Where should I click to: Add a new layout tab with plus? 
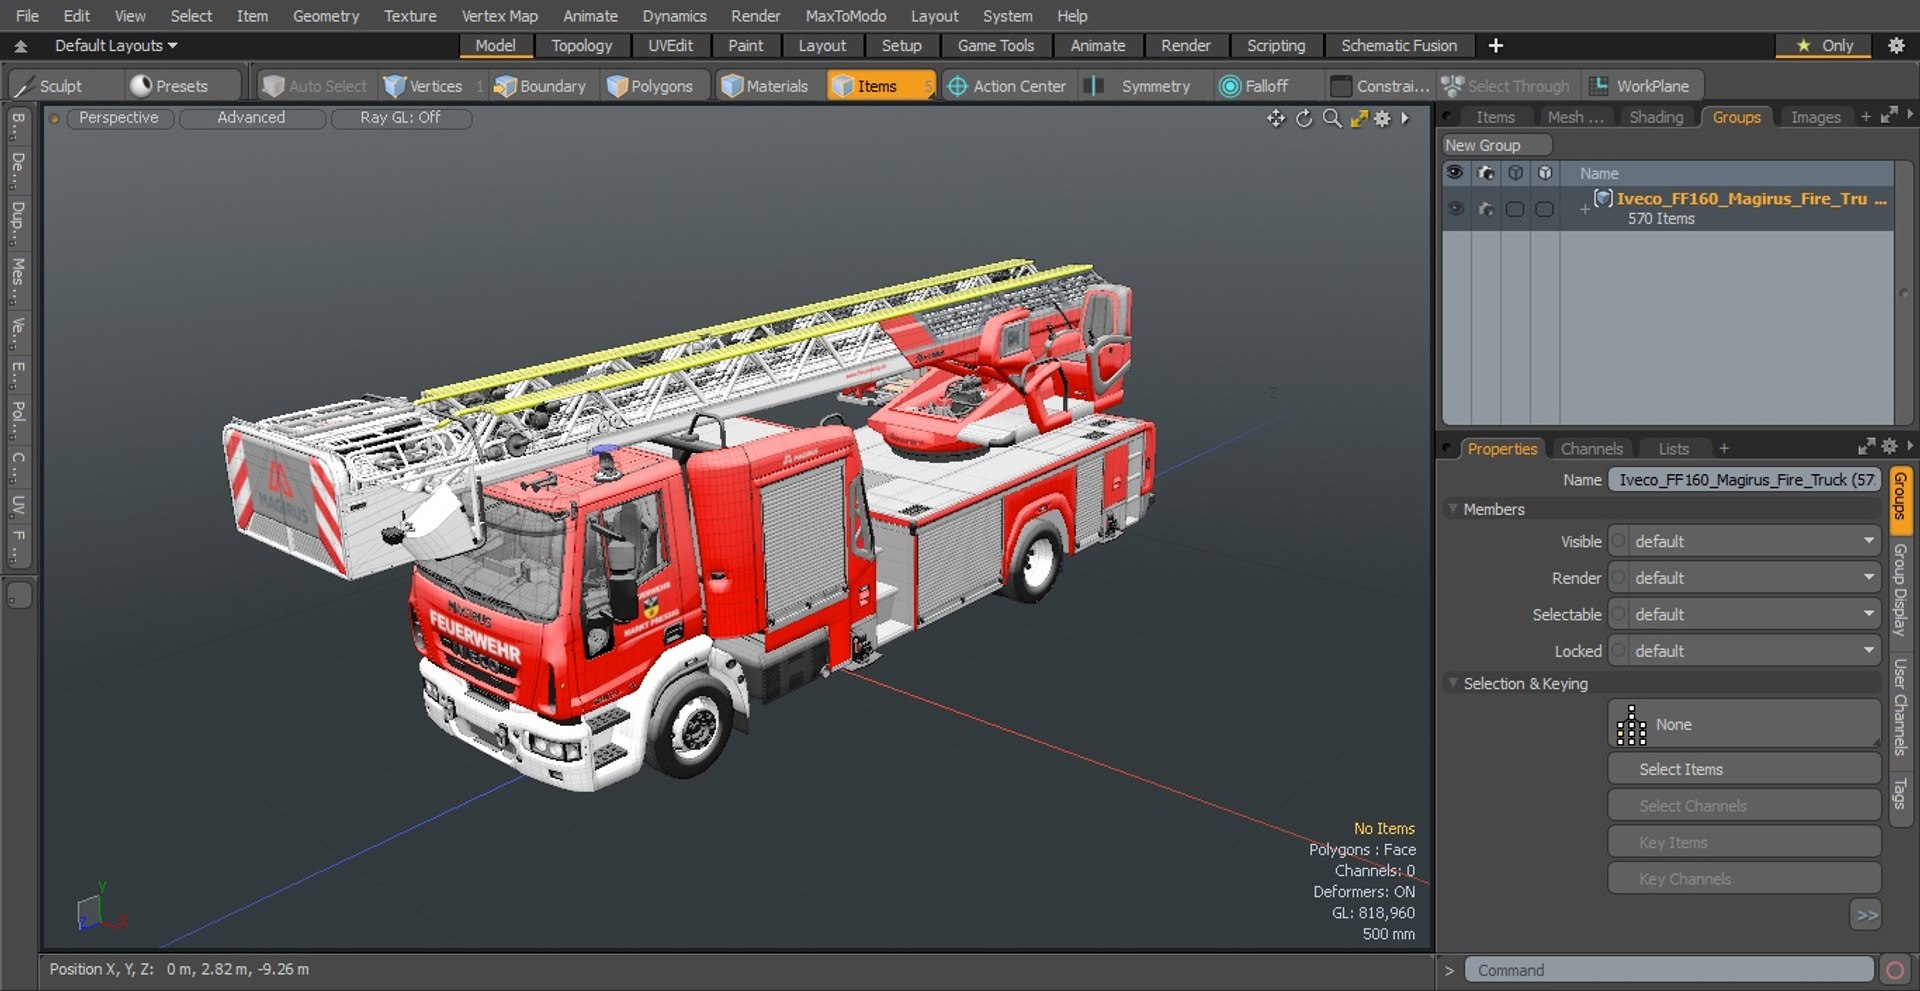click(x=1496, y=45)
